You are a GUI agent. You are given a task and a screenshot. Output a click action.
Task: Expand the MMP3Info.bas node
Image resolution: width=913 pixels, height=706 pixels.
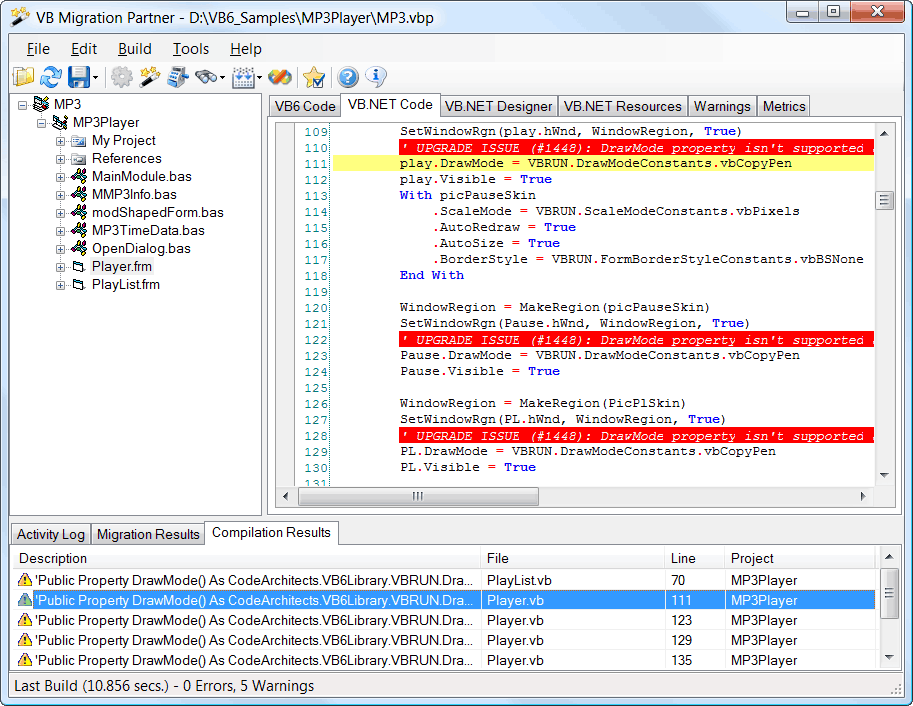60,196
